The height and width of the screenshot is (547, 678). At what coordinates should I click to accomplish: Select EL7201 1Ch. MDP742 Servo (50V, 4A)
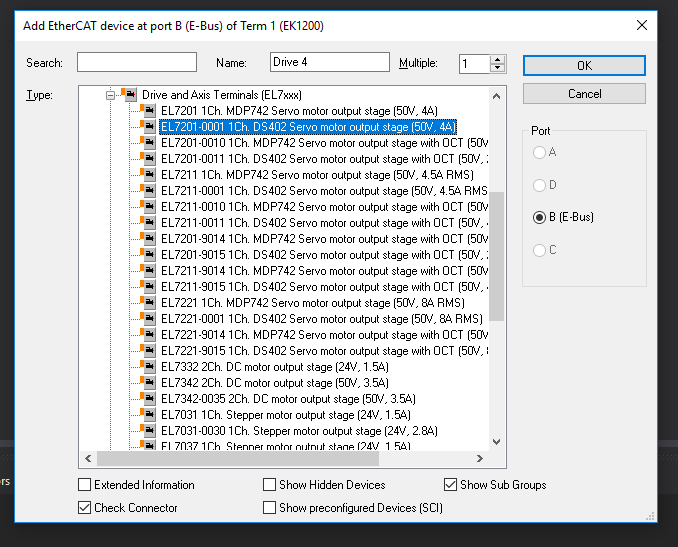point(299,111)
